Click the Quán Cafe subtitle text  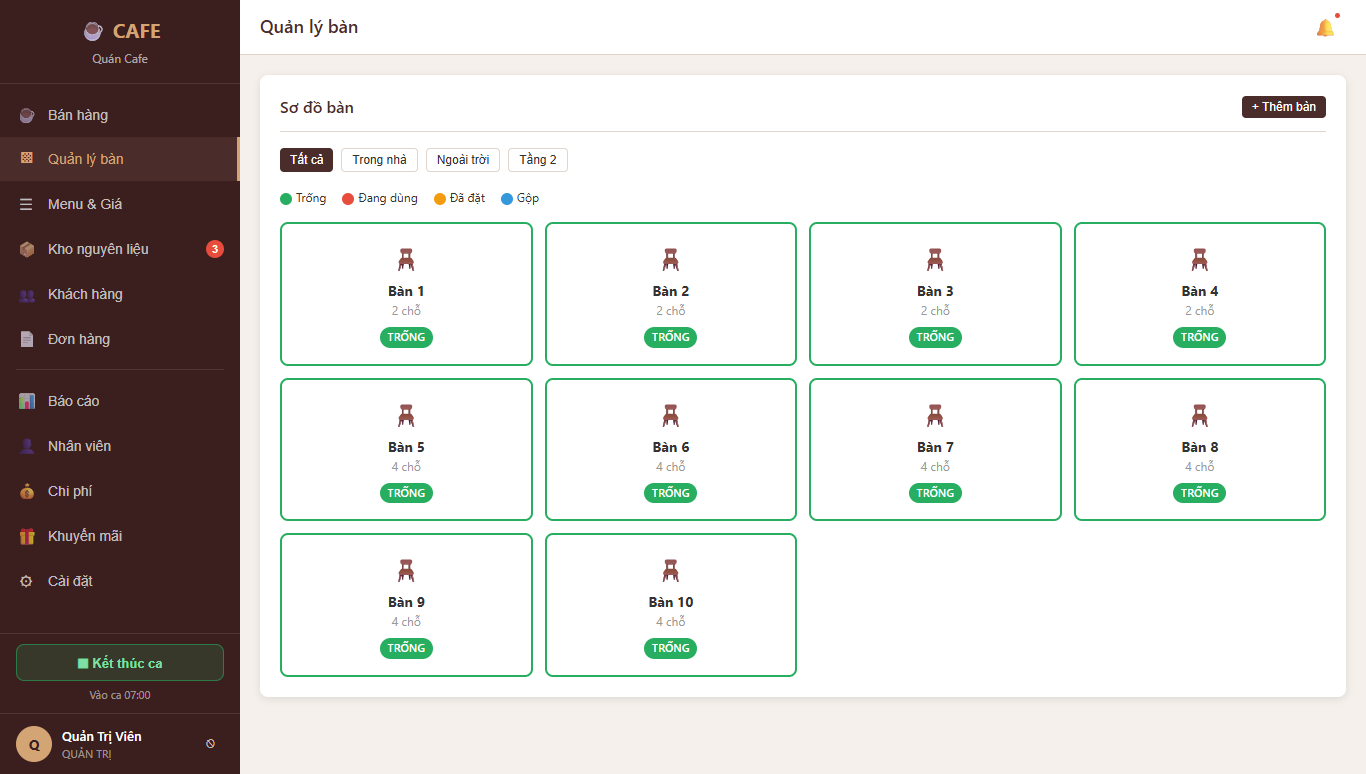pyautogui.click(x=120, y=59)
